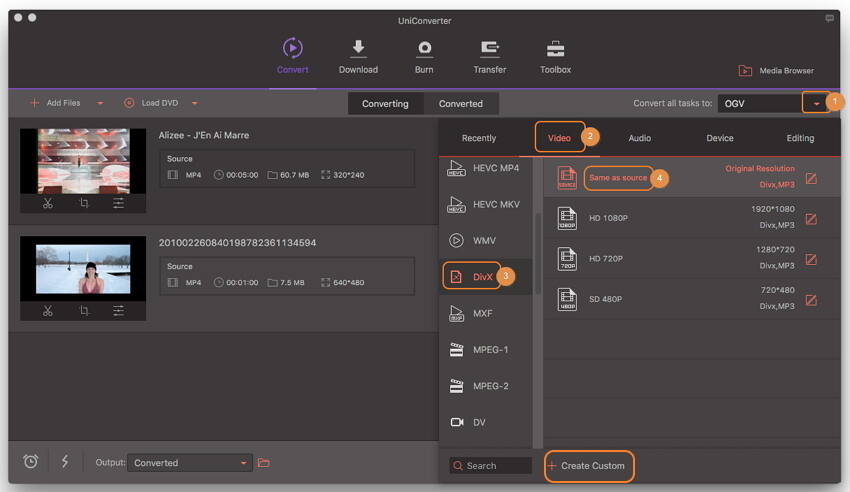The height and width of the screenshot is (492, 850).
Task: Click the Alizee video thumbnail
Action: point(83,161)
